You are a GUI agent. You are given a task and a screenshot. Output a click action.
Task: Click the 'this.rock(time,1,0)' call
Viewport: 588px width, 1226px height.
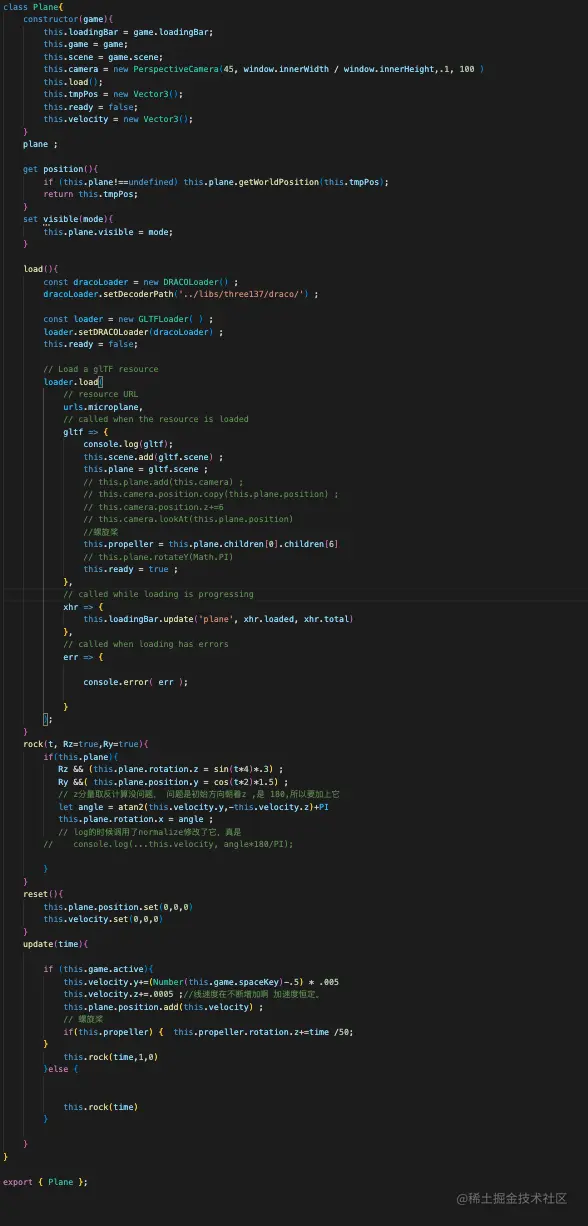[x=111, y=1057]
